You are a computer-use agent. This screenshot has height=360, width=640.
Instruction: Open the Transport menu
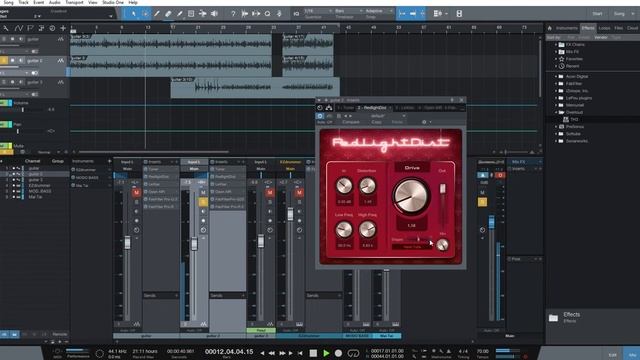74,2
